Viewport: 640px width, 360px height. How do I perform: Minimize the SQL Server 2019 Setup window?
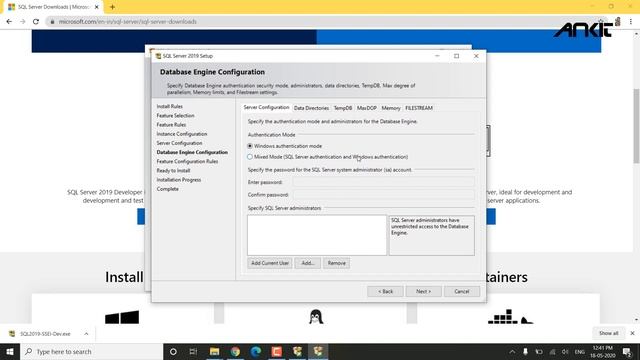coord(437,56)
